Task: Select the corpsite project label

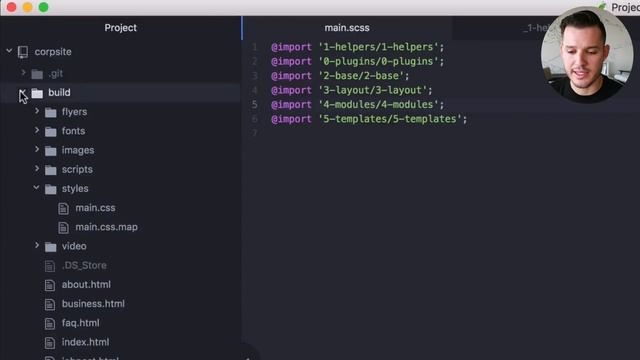Action: pyautogui.click(x=53, y=52)
